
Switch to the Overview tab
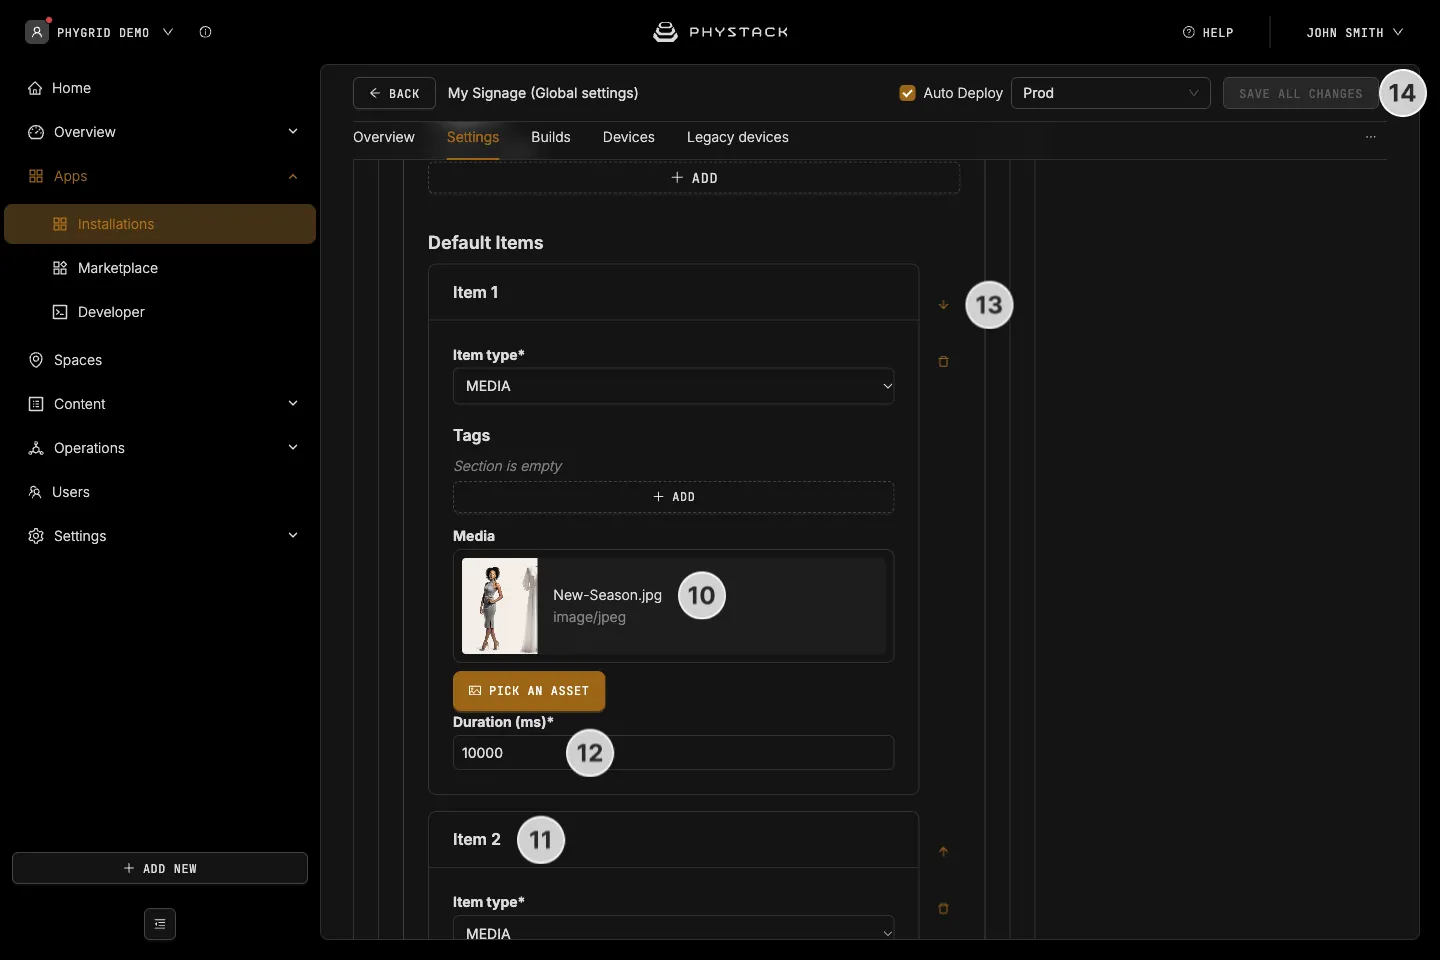click(x=384, y=137)
